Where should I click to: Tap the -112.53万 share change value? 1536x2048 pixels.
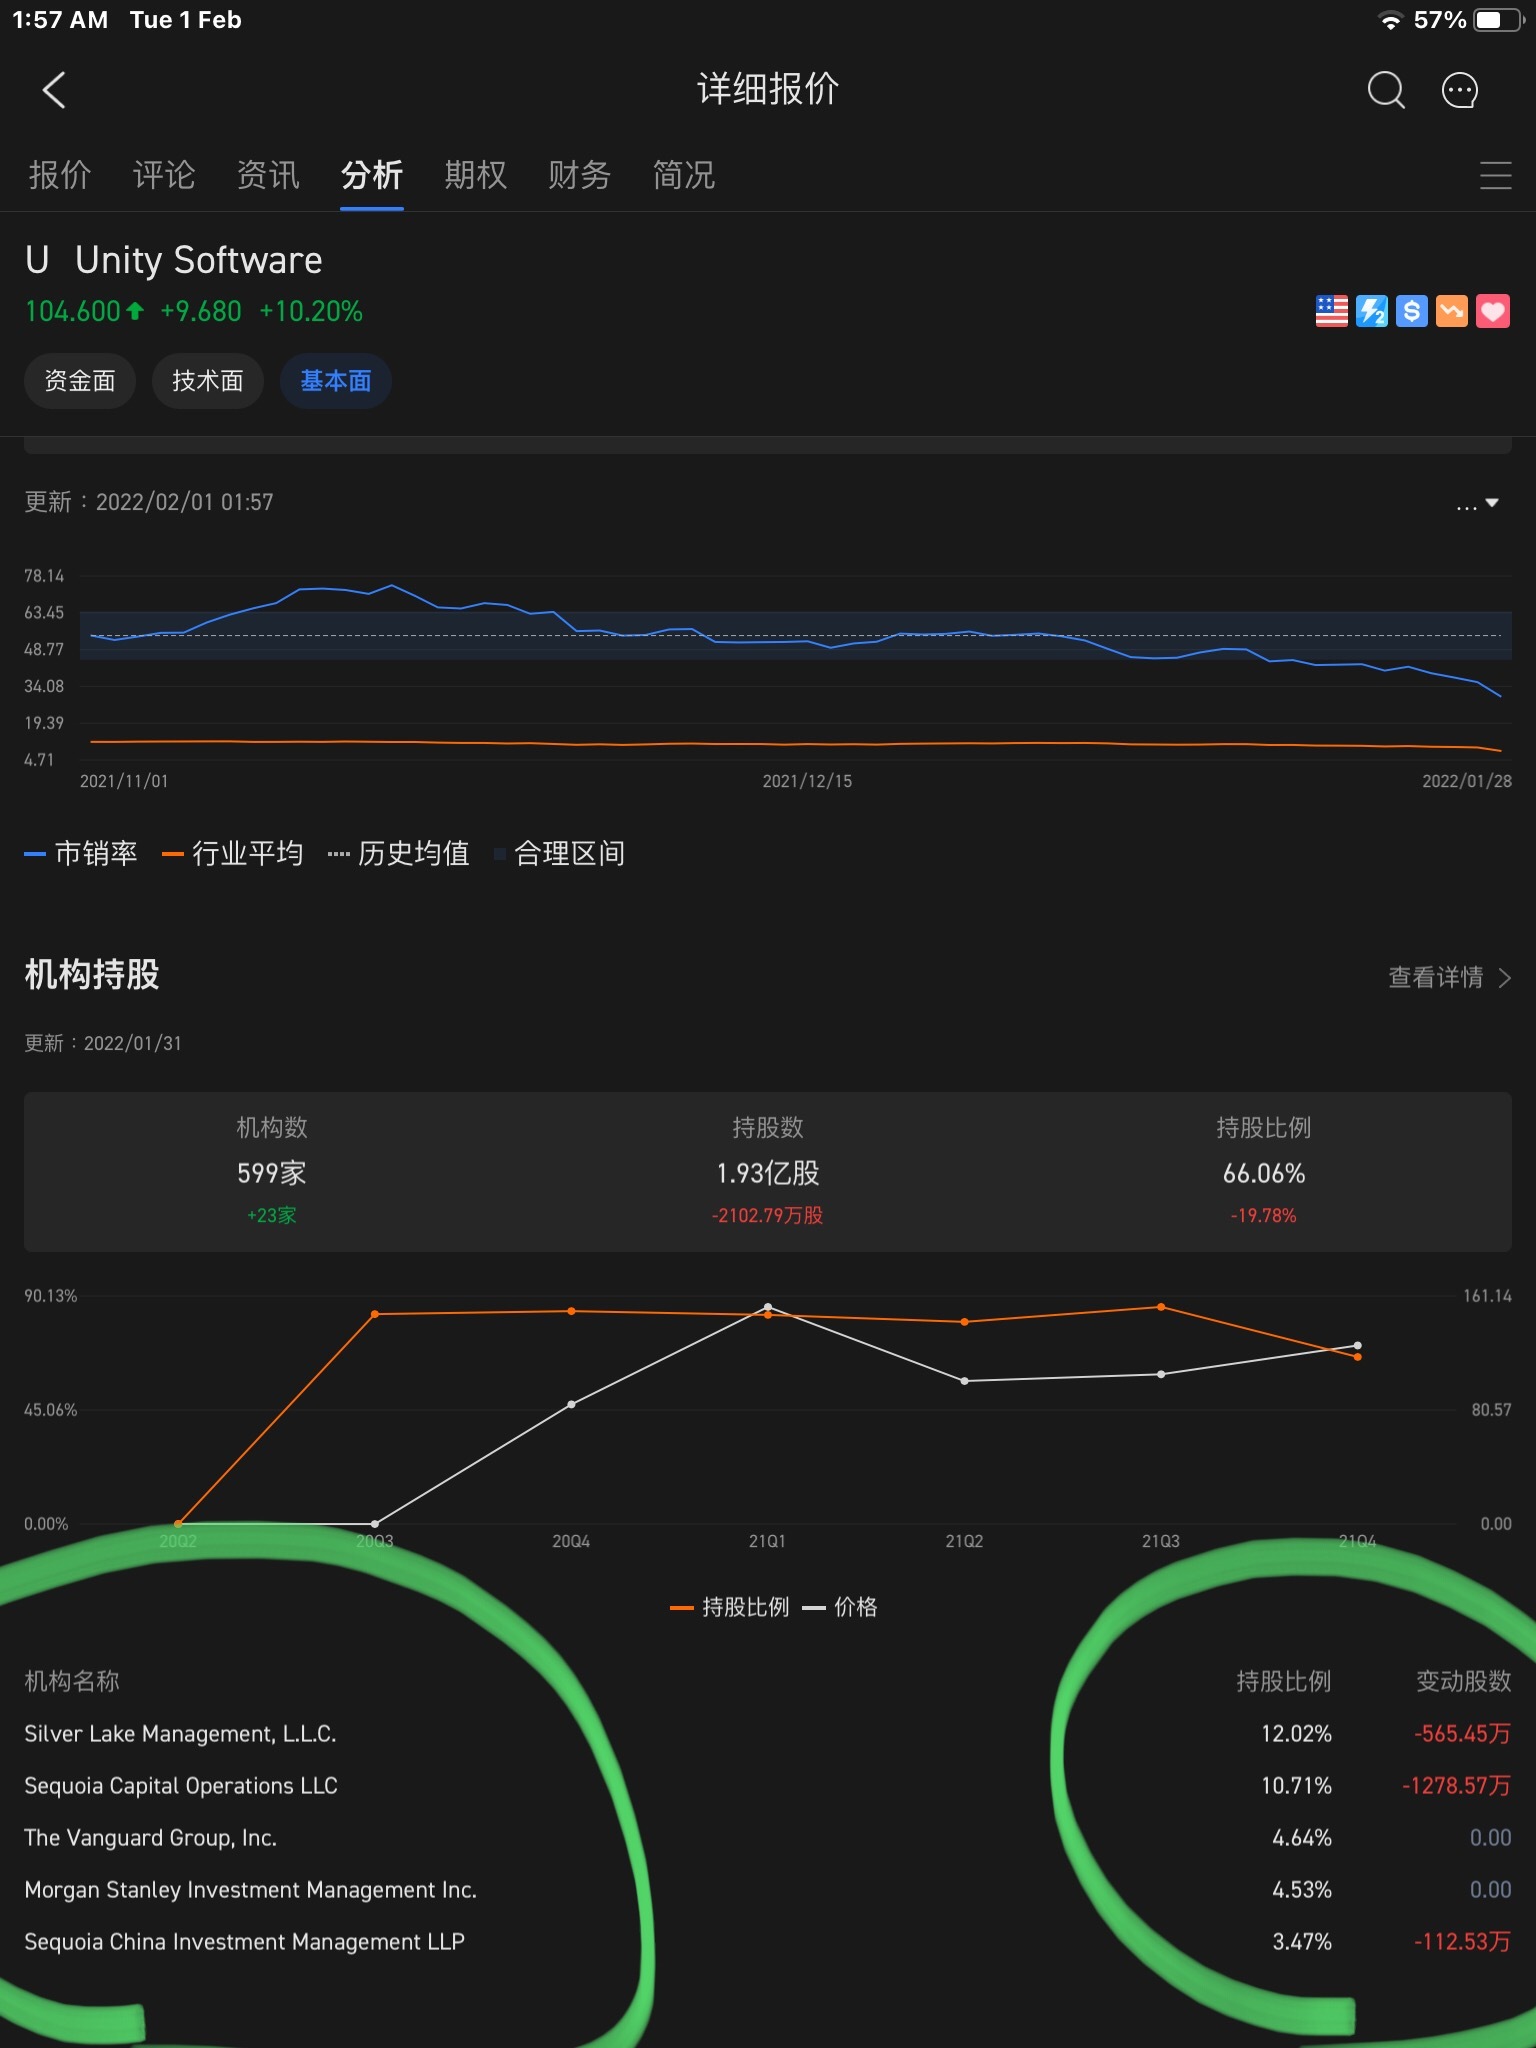pos(1462,1941)
